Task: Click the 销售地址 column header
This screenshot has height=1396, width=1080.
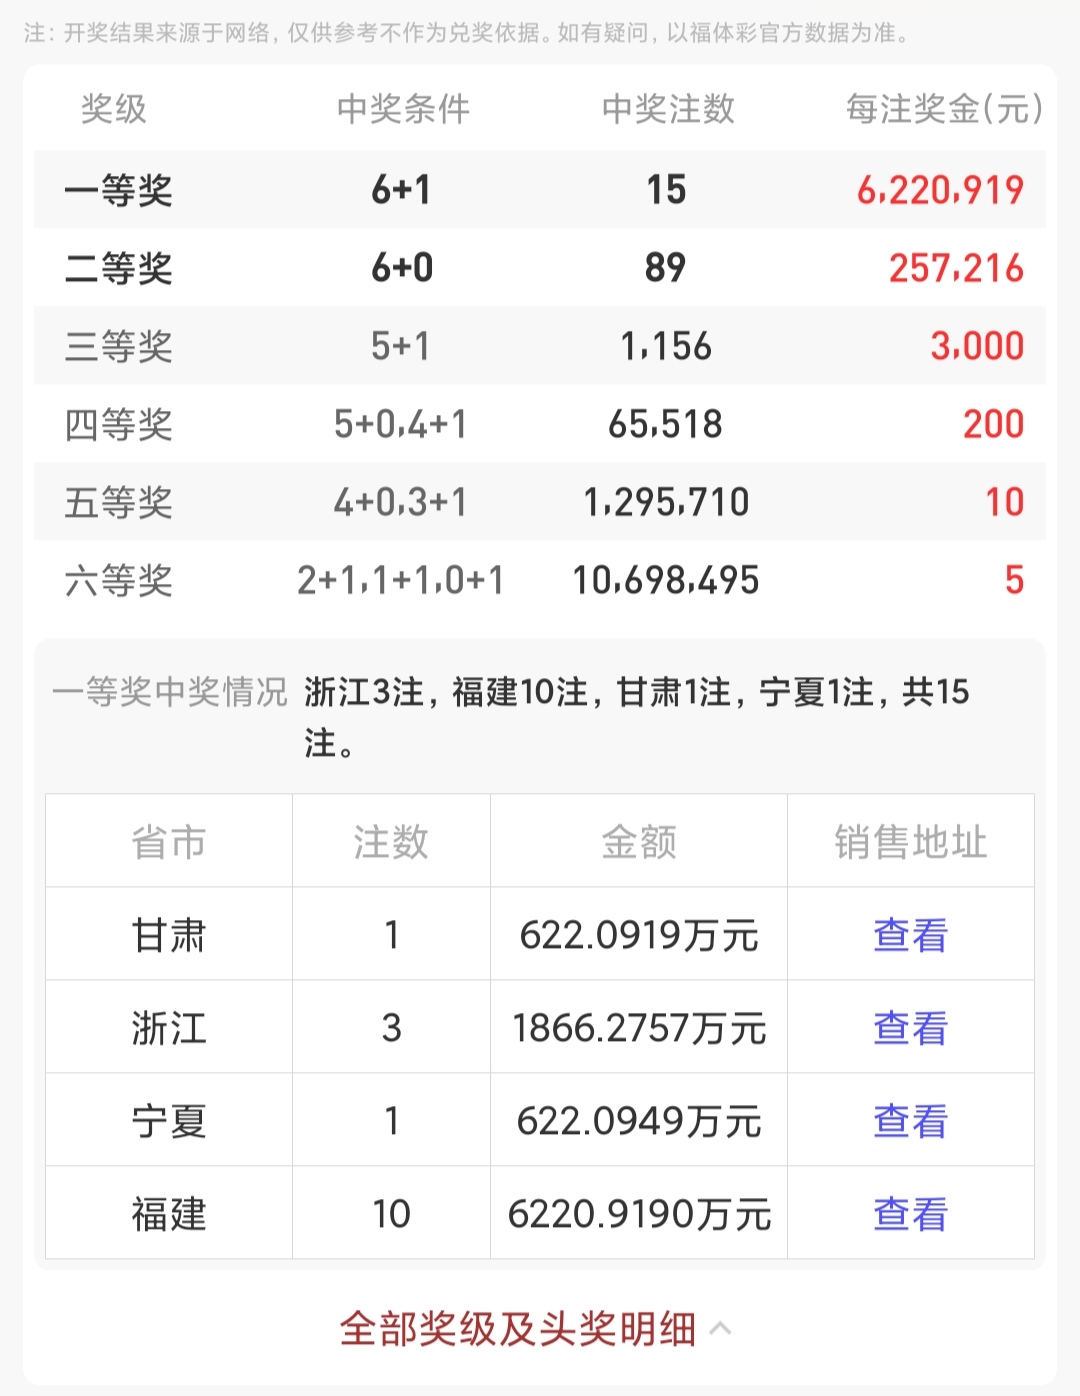Action: tap(910, 841)
